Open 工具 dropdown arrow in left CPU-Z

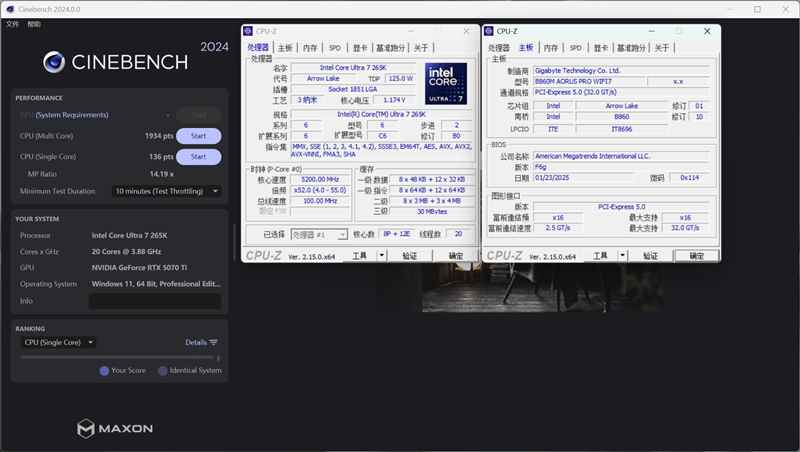point(382,256)
